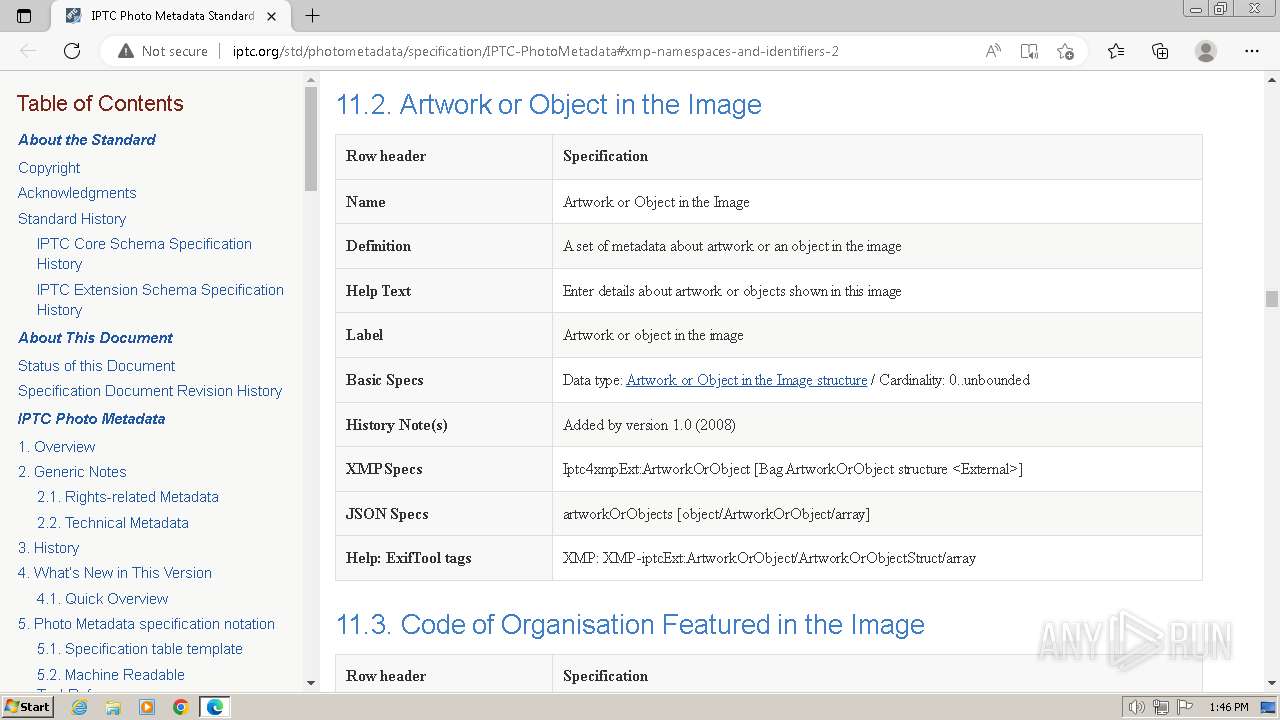Open IPTC Core Schema Specification History
The width and height of the screenshot is (1280, 720).
pos(144,254)
